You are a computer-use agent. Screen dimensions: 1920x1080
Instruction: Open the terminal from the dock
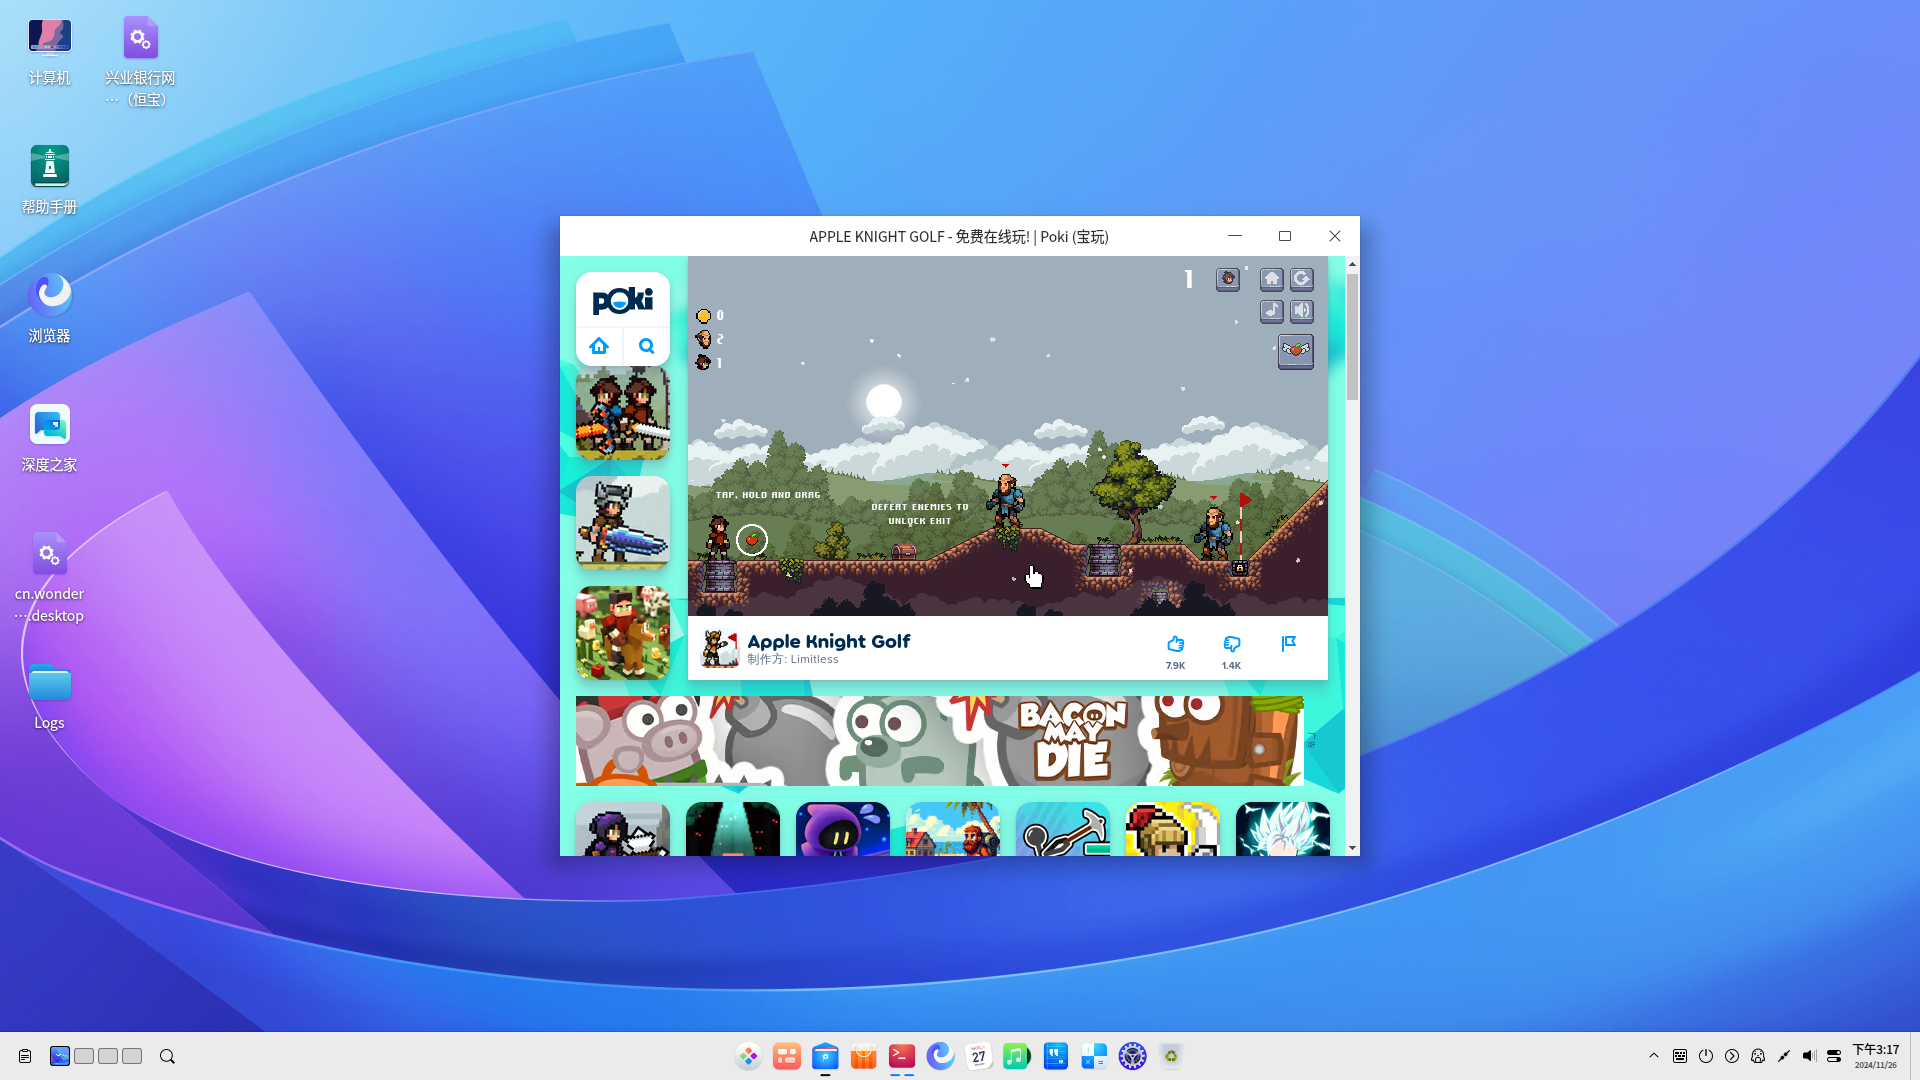tap(902, 1056)
